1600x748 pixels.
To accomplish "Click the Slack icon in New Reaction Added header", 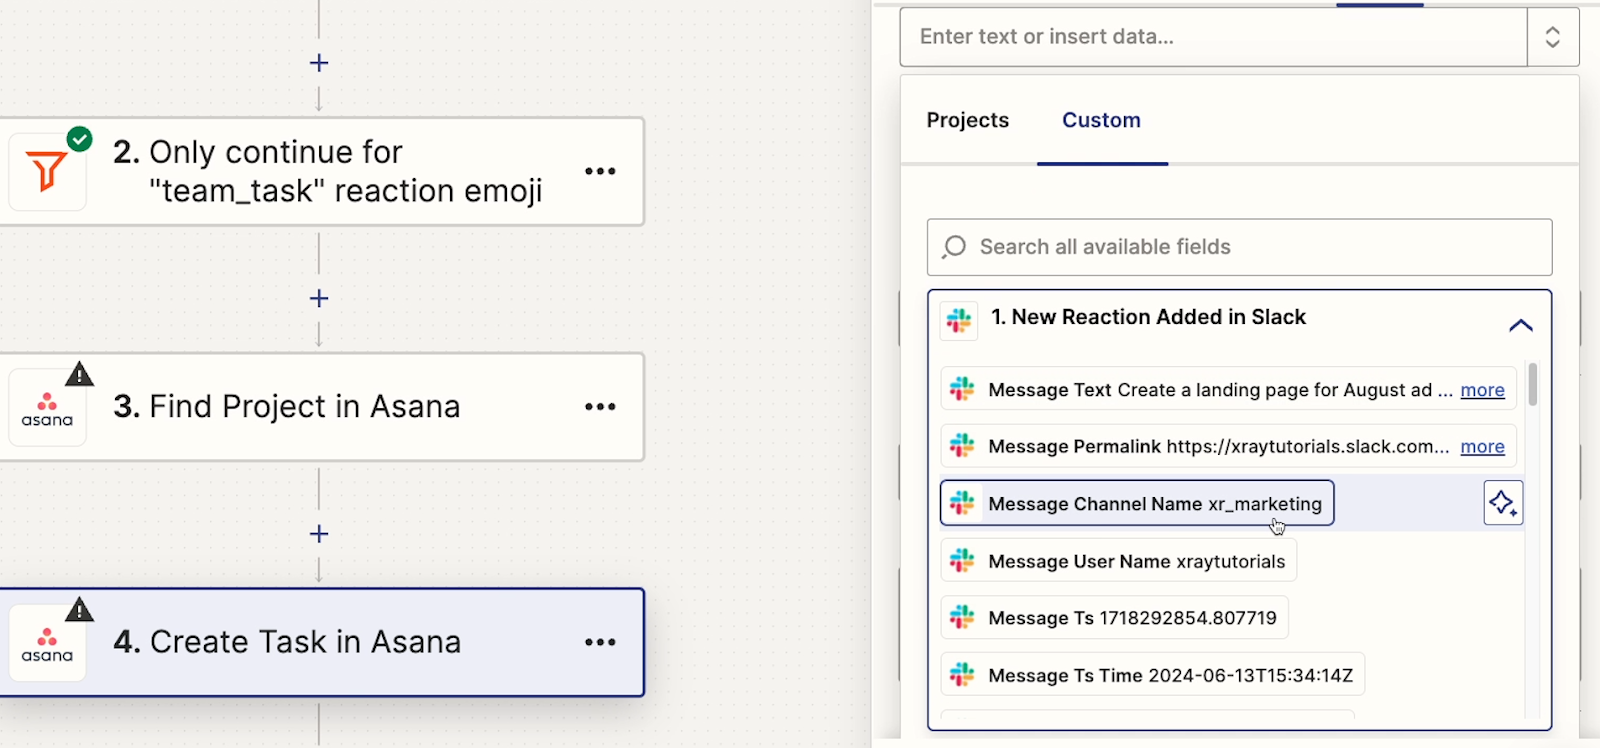I will (x=959, y=320).
